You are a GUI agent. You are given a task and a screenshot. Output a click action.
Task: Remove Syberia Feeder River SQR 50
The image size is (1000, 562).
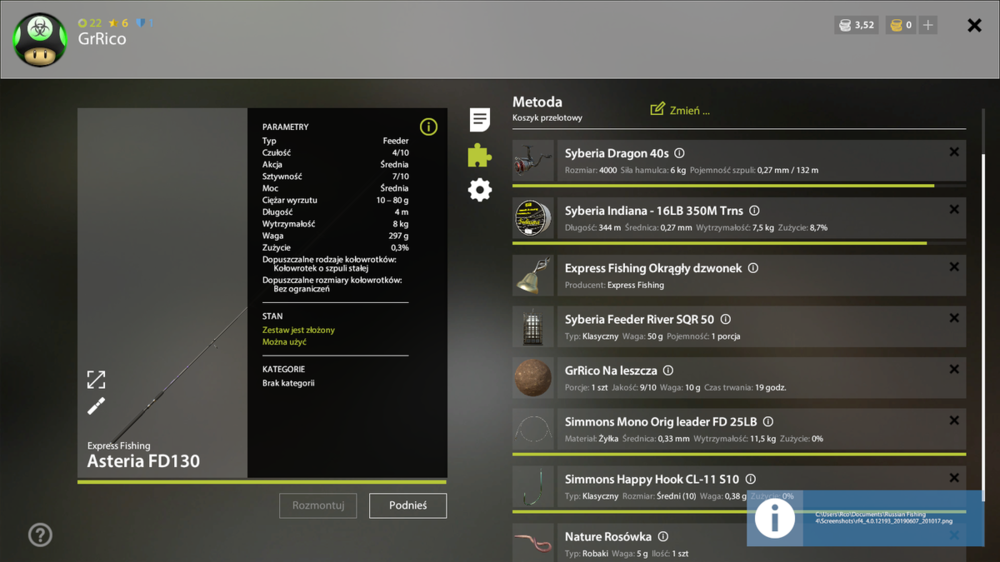[954, 318]
